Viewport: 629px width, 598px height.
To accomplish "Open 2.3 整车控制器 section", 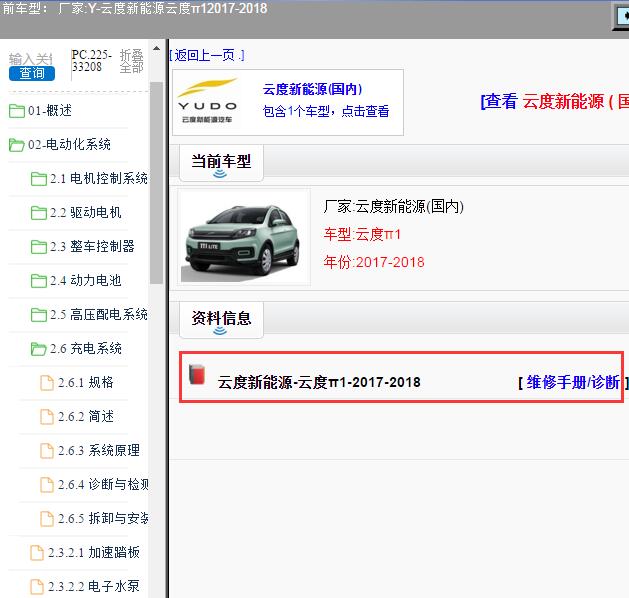I will (92, 246).
